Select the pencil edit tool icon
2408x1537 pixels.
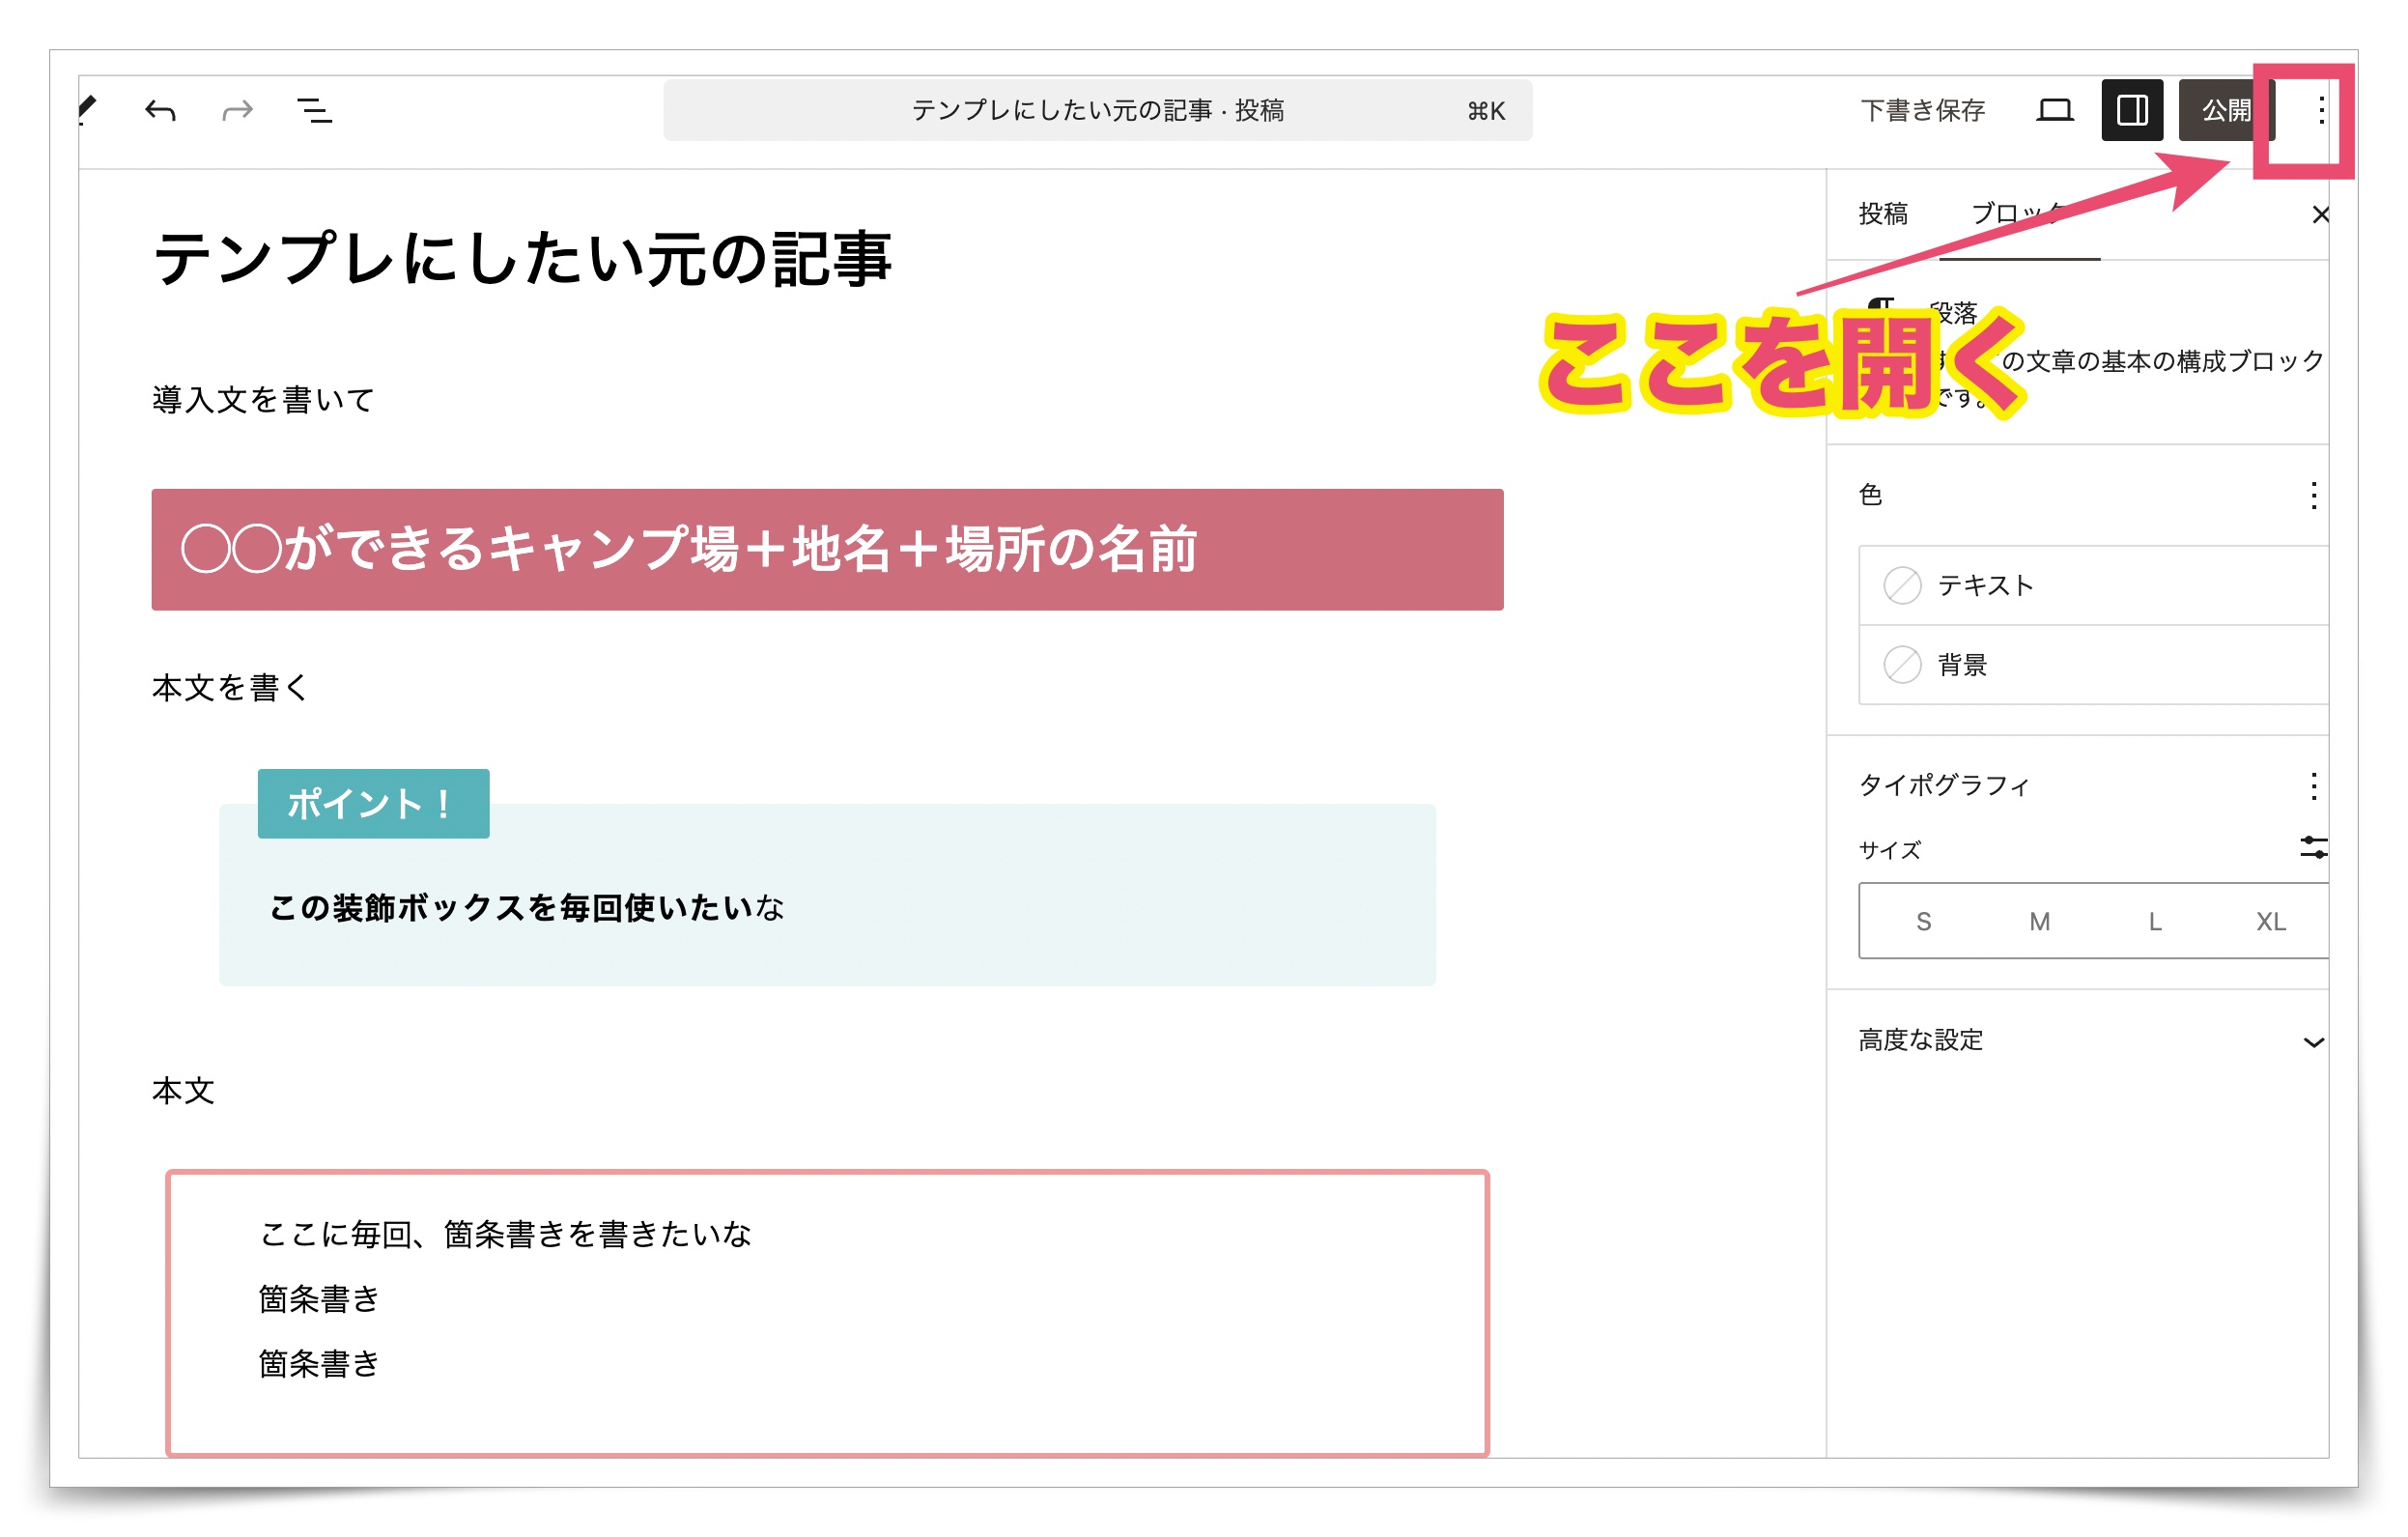(x=88, y=109)
